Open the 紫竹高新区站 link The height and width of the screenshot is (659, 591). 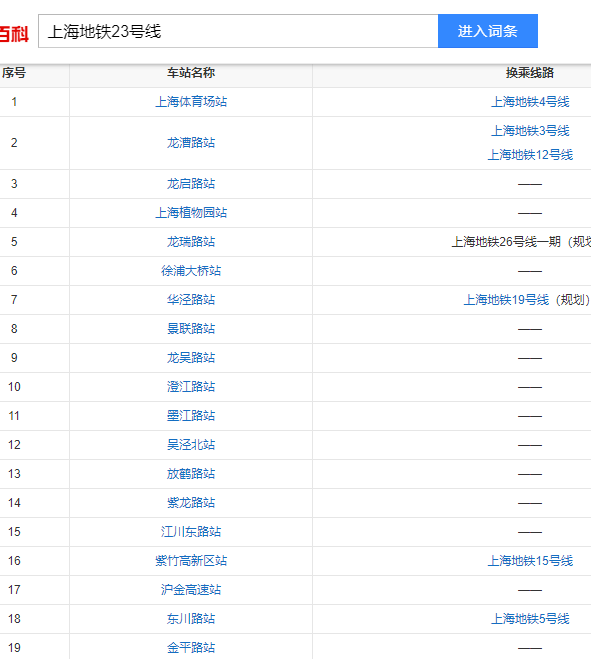tap(191, 561)
